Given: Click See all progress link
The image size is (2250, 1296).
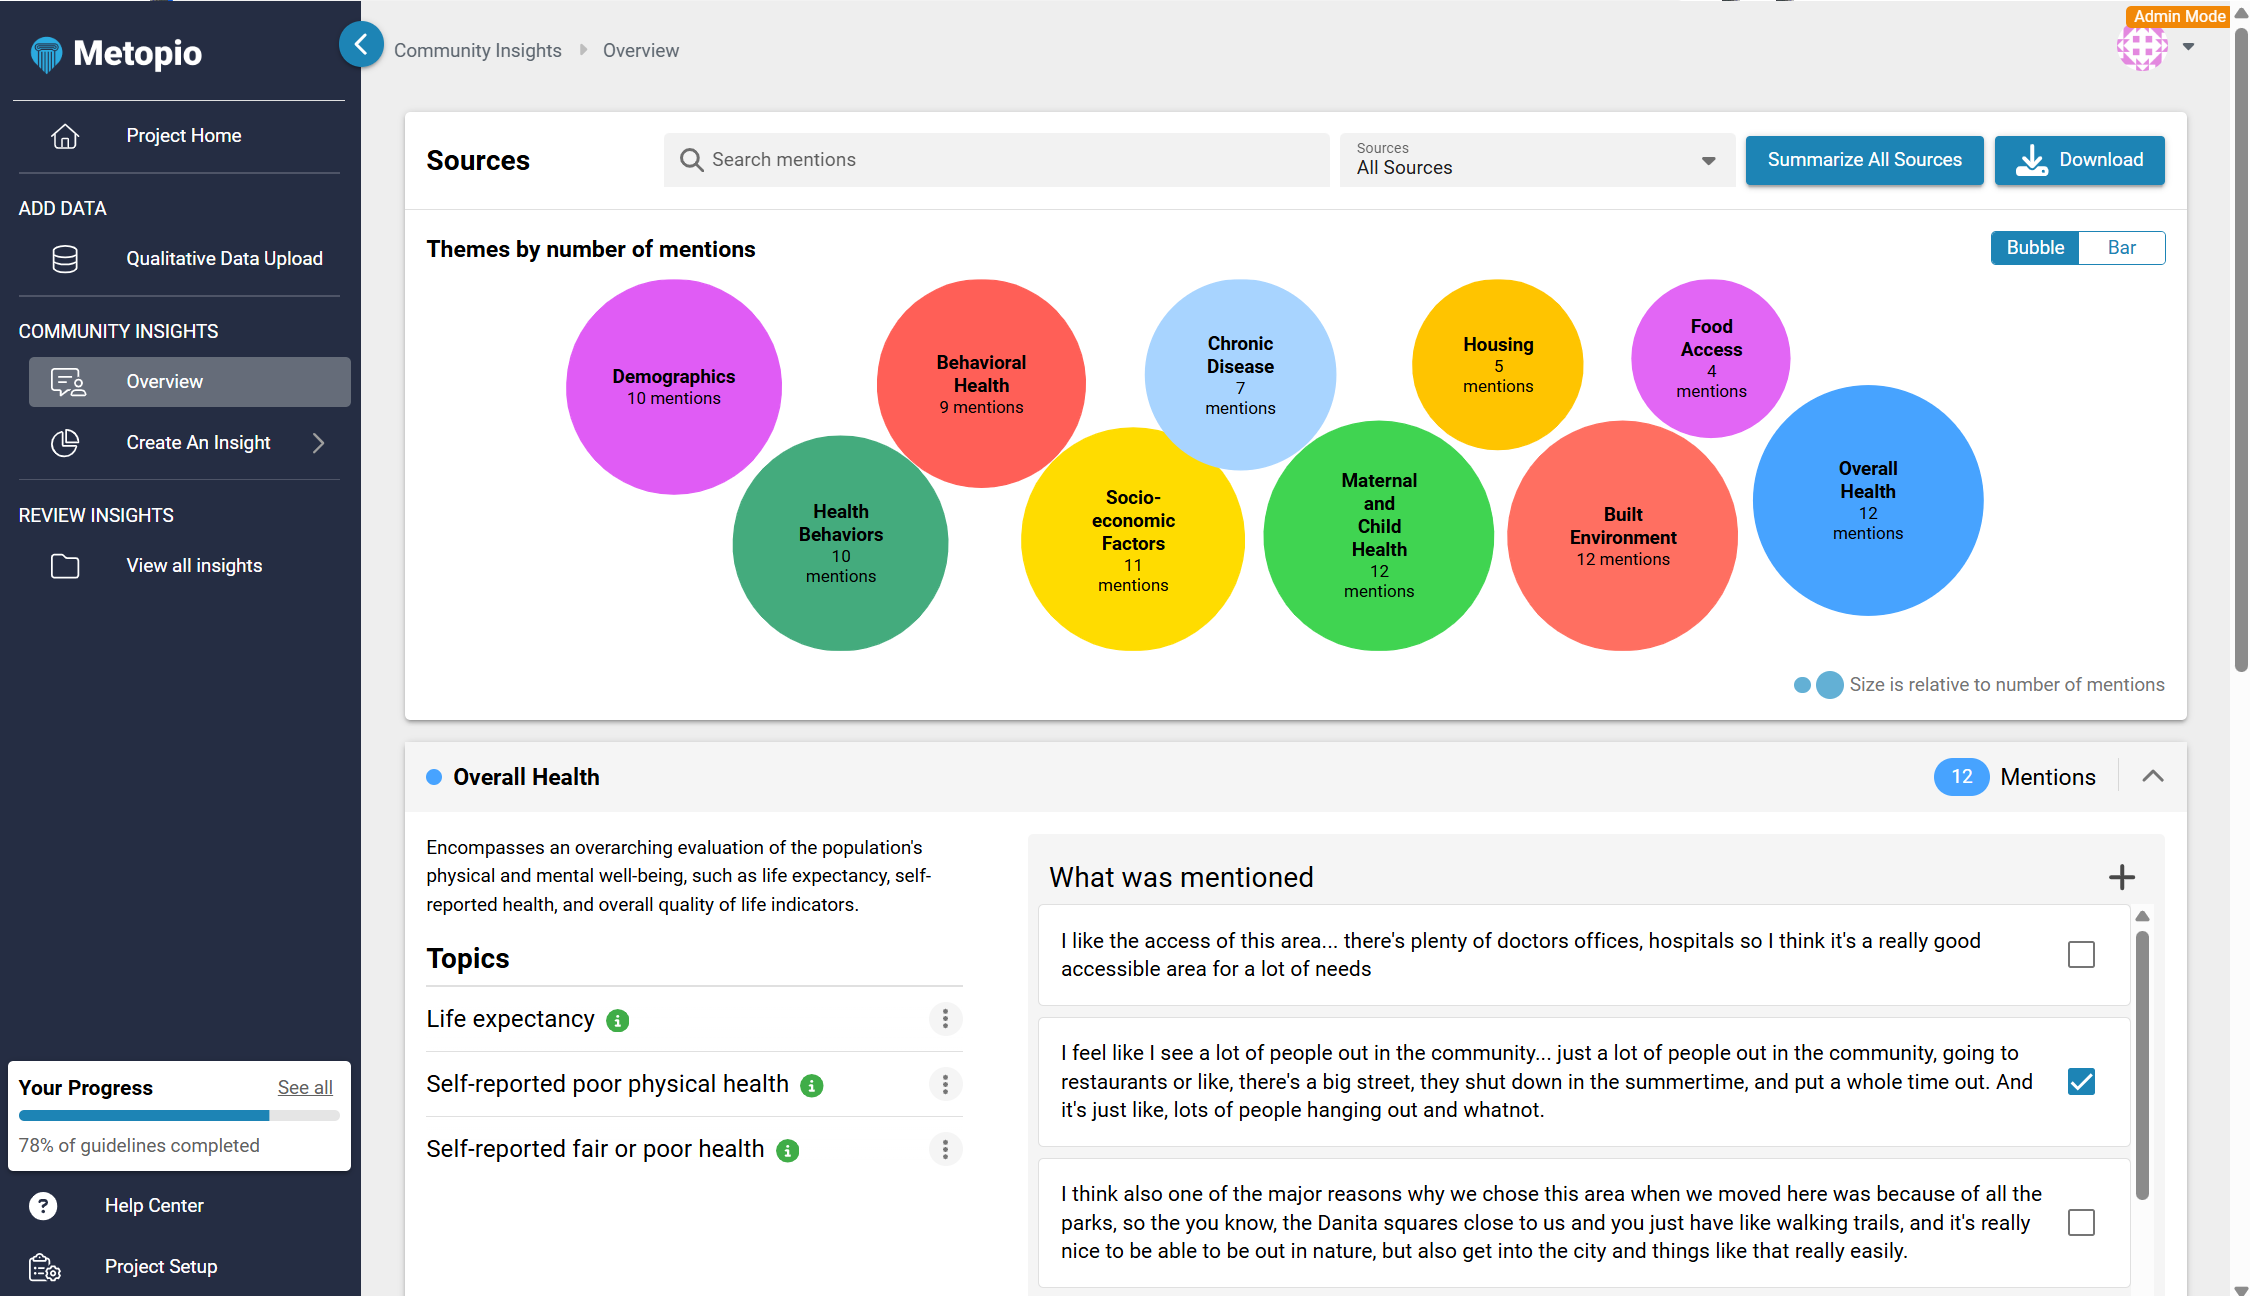Looking at the screenshot, I should (305, 1088).
